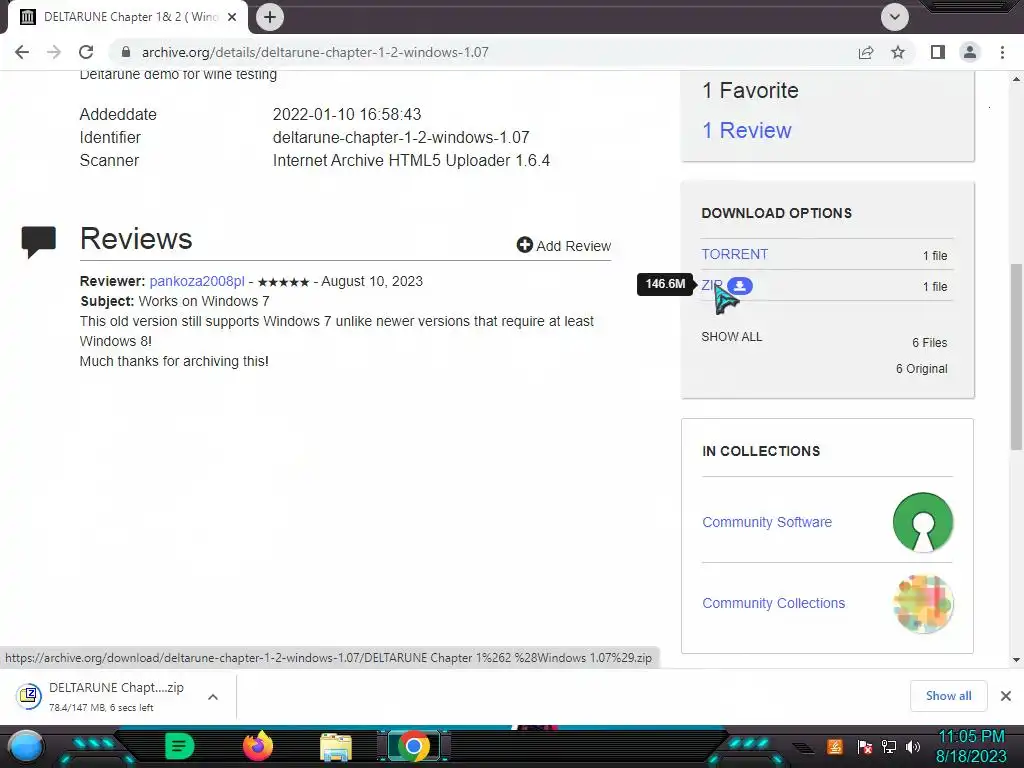Go back to the previous page
Image resolution: width=1024 pixels, height=768 pixels.
tap(22, 52)
